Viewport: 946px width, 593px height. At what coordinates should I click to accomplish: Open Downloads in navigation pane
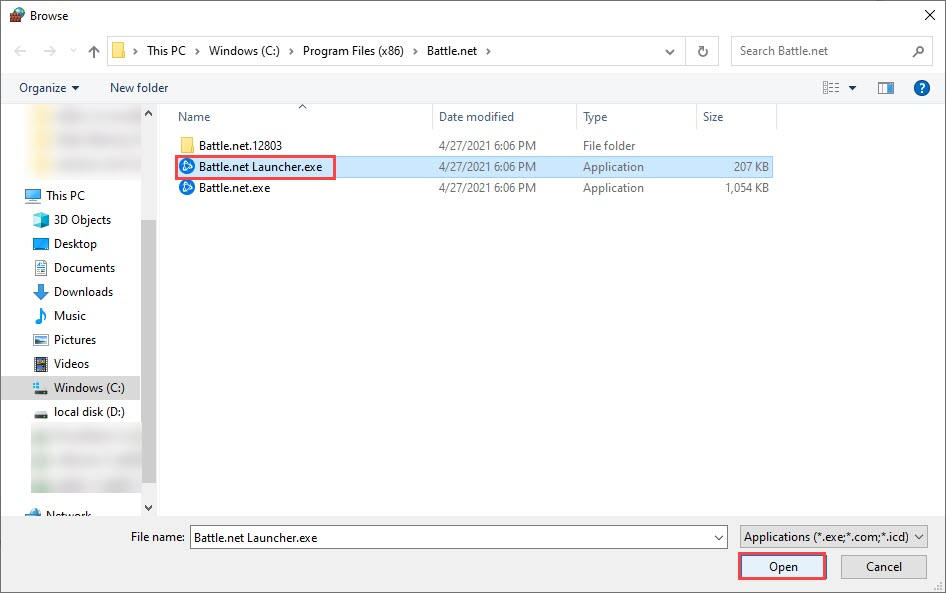(83, 292)
